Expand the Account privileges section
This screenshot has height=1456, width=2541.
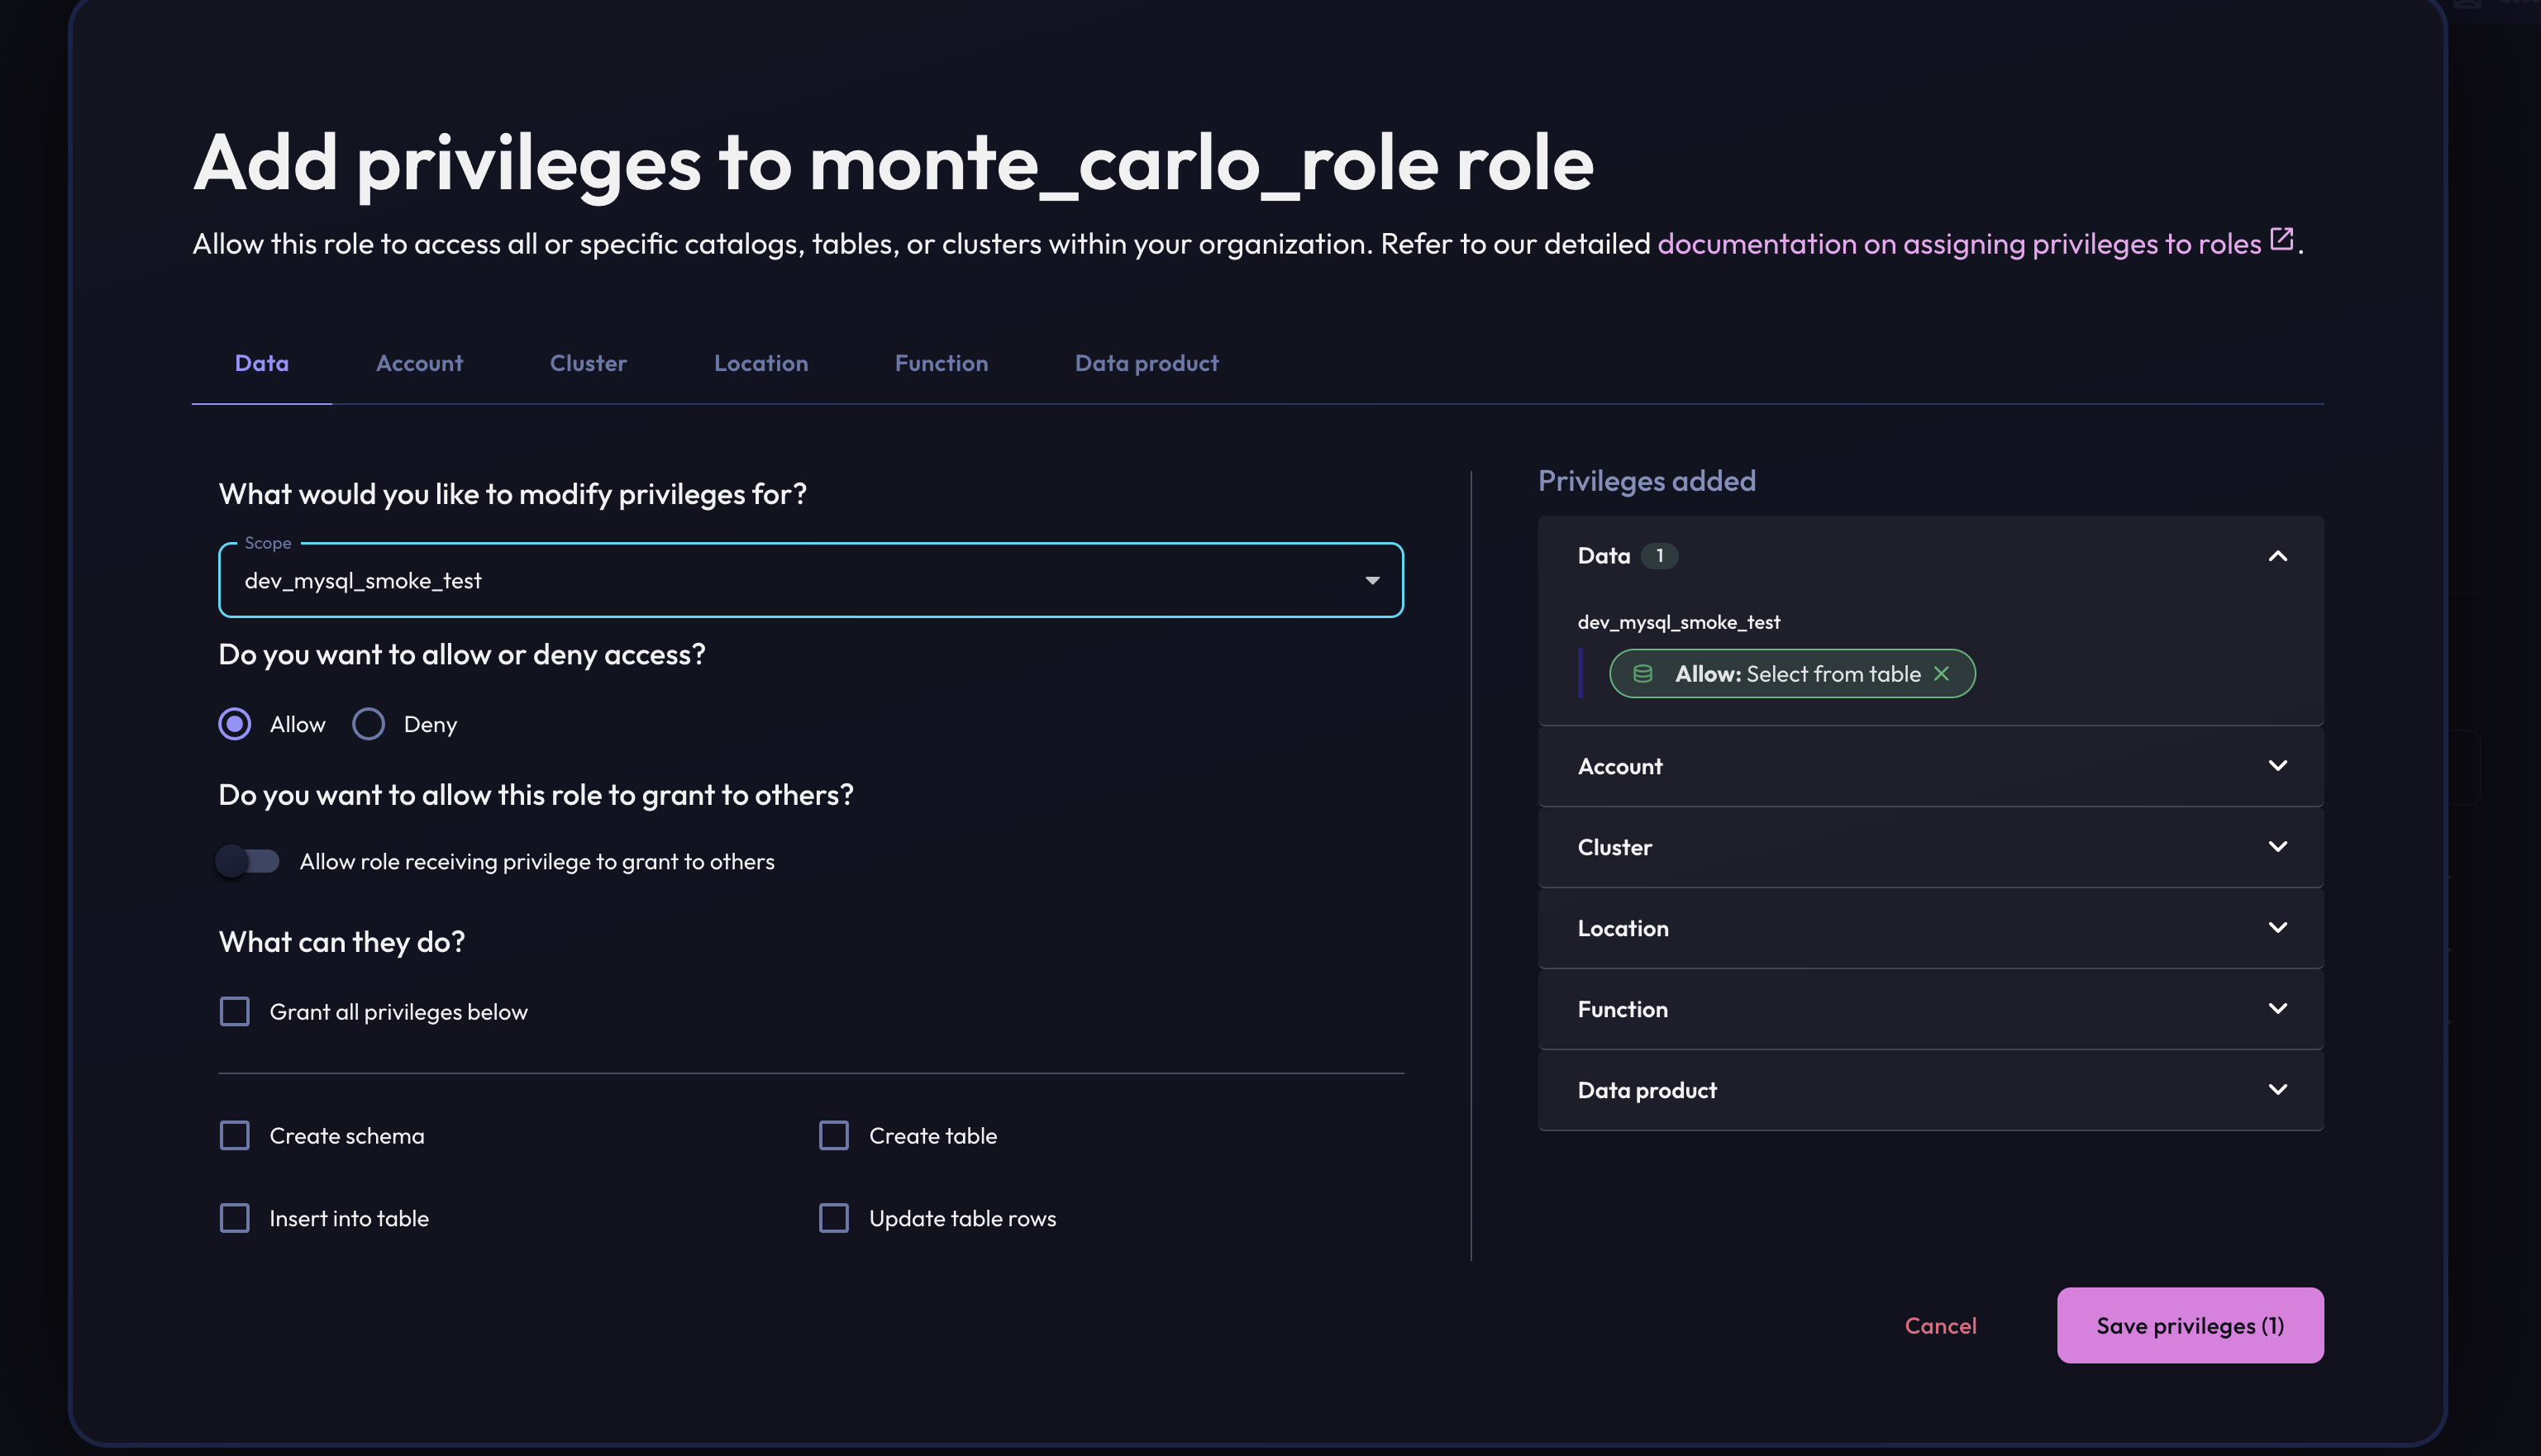pyautogui.click(x=2277, y=766)
